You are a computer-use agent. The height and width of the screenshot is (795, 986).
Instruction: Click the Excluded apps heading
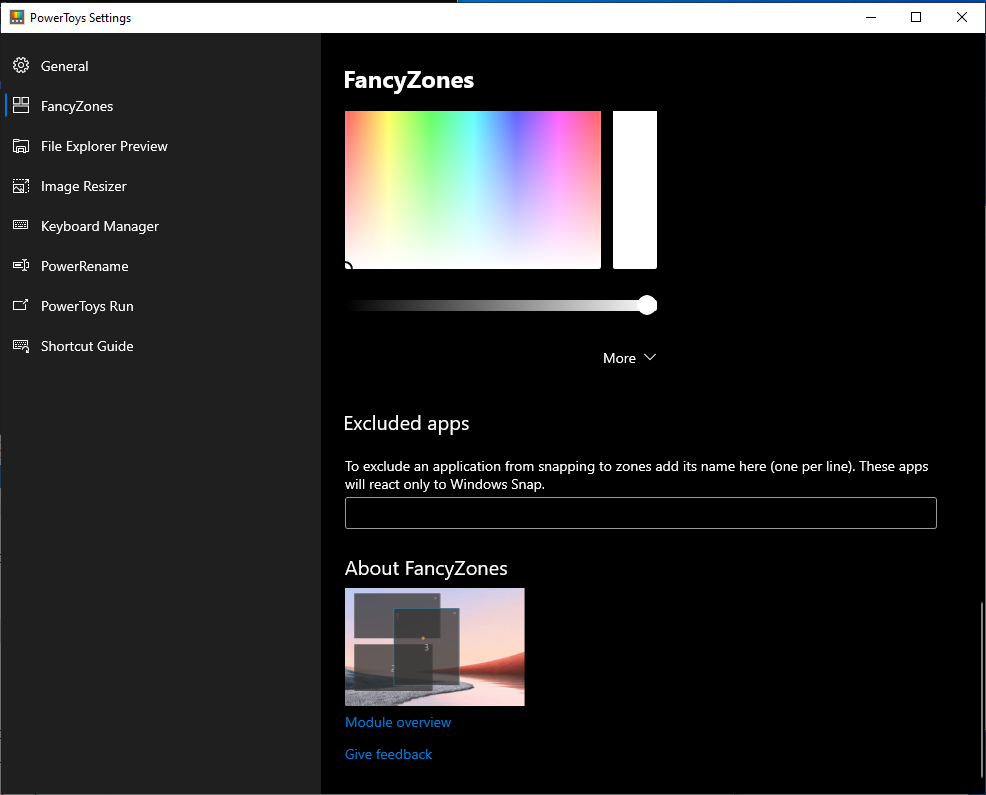(x=407, y=424)
